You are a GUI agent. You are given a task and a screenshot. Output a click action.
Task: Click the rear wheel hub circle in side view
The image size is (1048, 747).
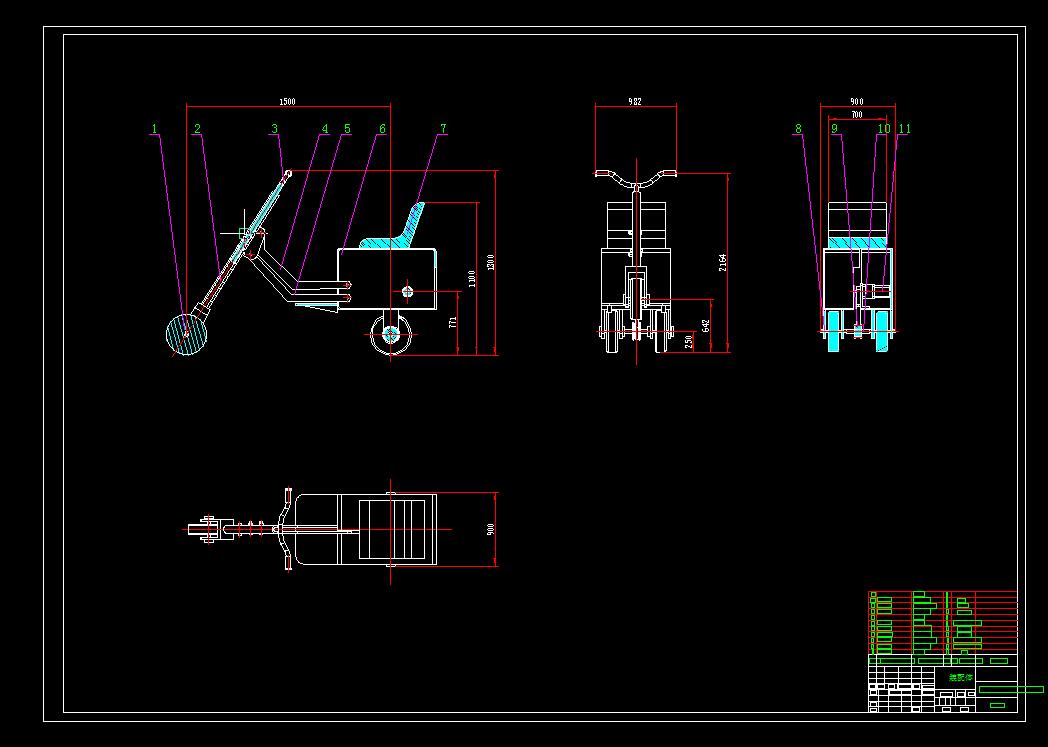(389, 333)
